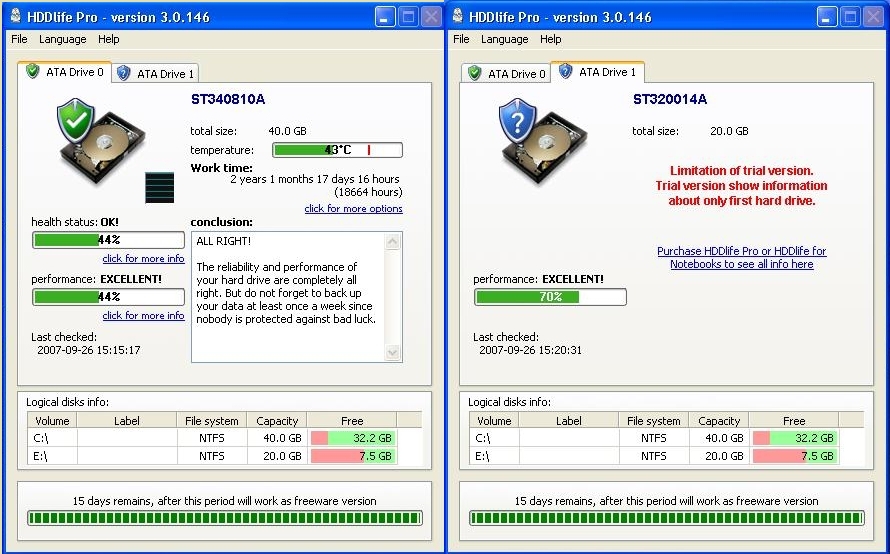Click 32.2 GB free bar in left window

pyautogui.click(x=352, y=438)
